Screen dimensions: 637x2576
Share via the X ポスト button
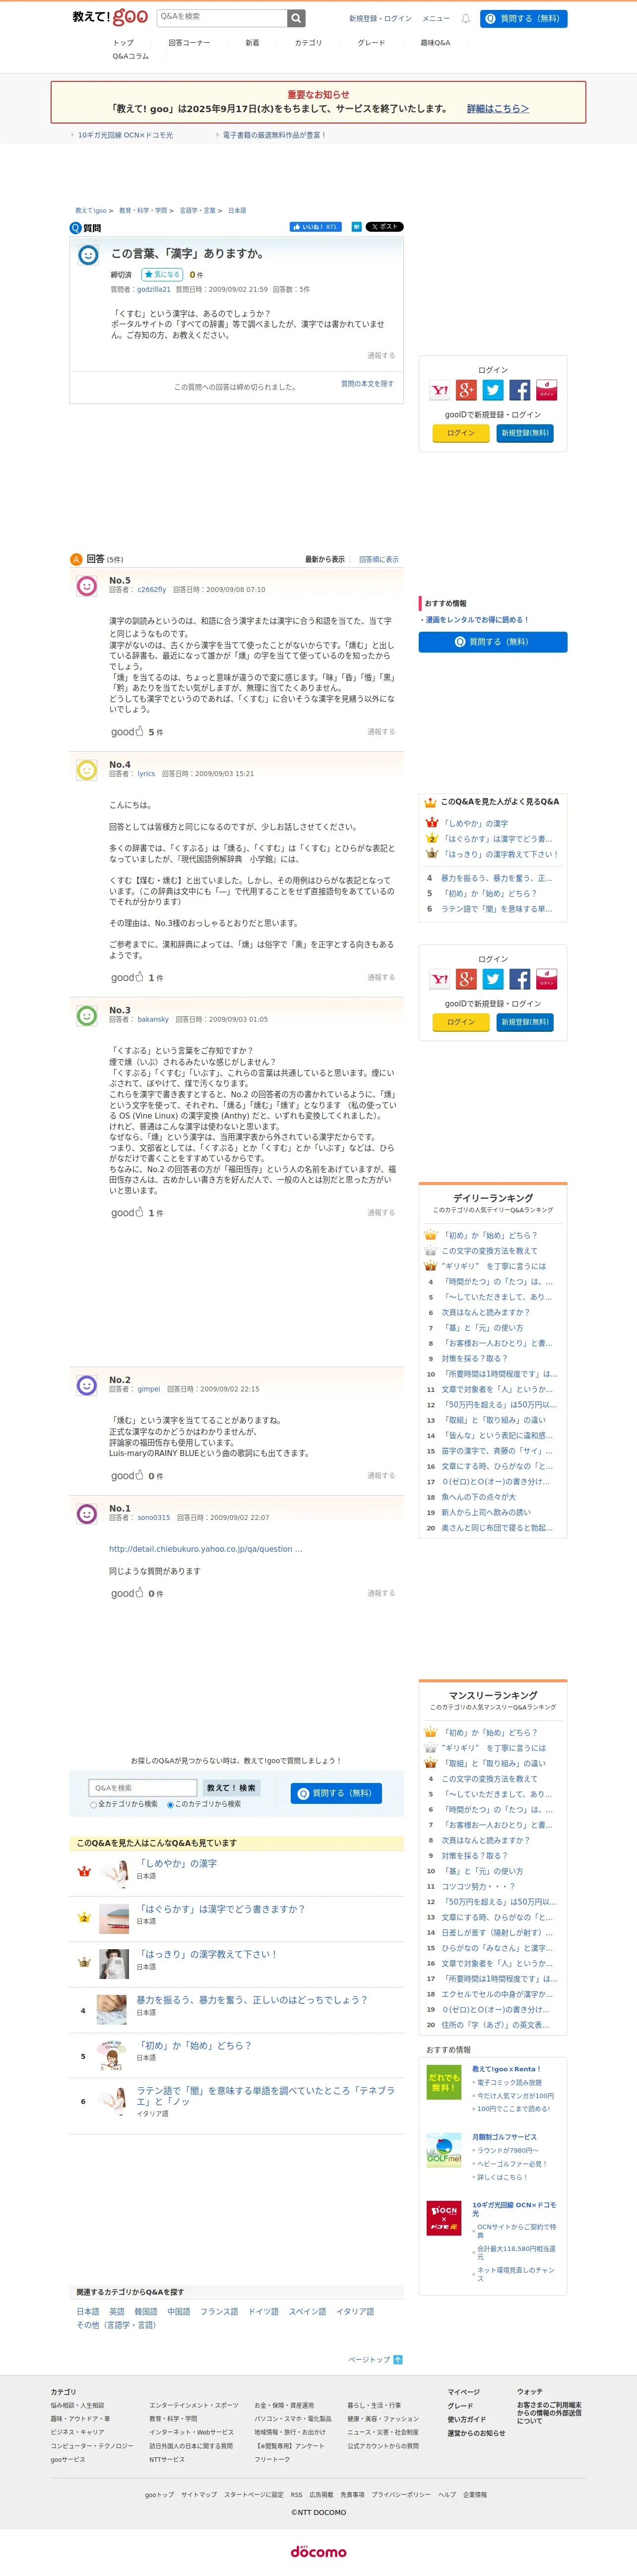(384, 227)
